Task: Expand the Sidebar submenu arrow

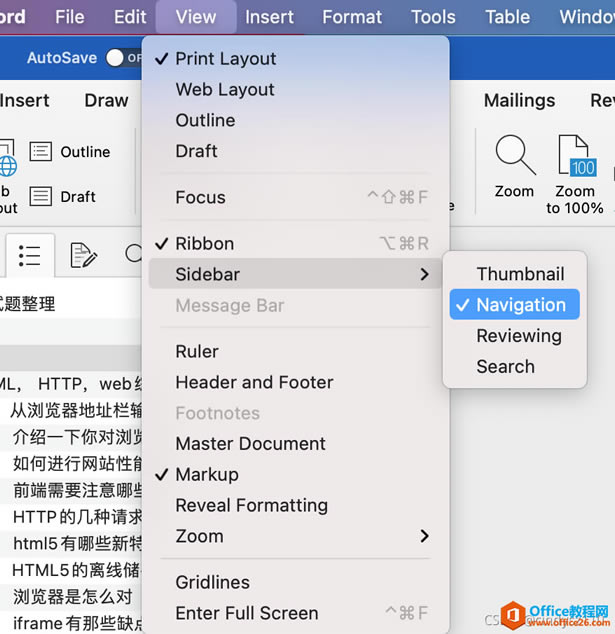Action: click(424, 275)
